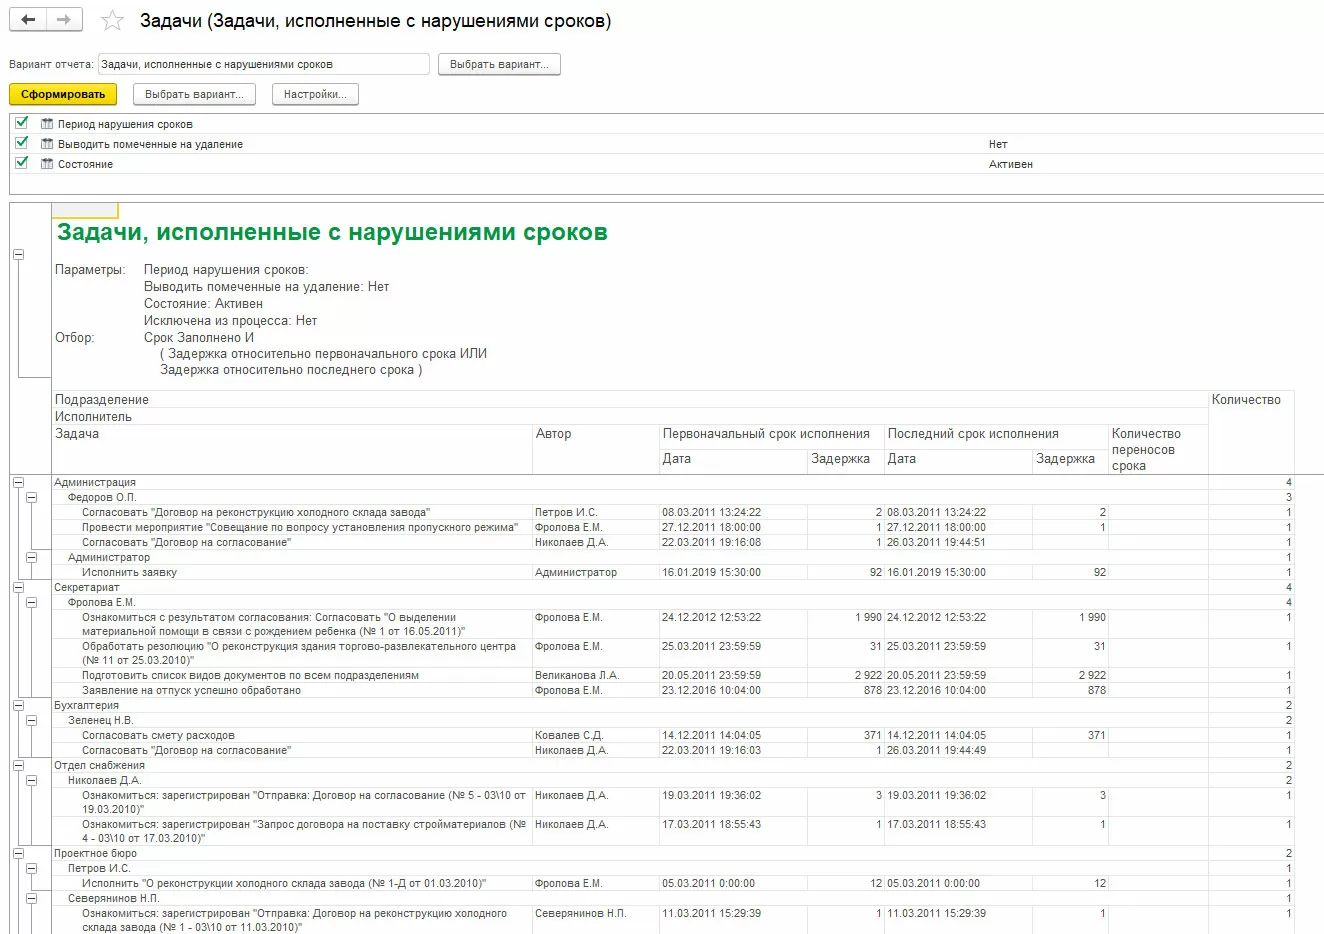Add report to favorites with star icon
The image size is (1324, 934).
coord(113,20)
